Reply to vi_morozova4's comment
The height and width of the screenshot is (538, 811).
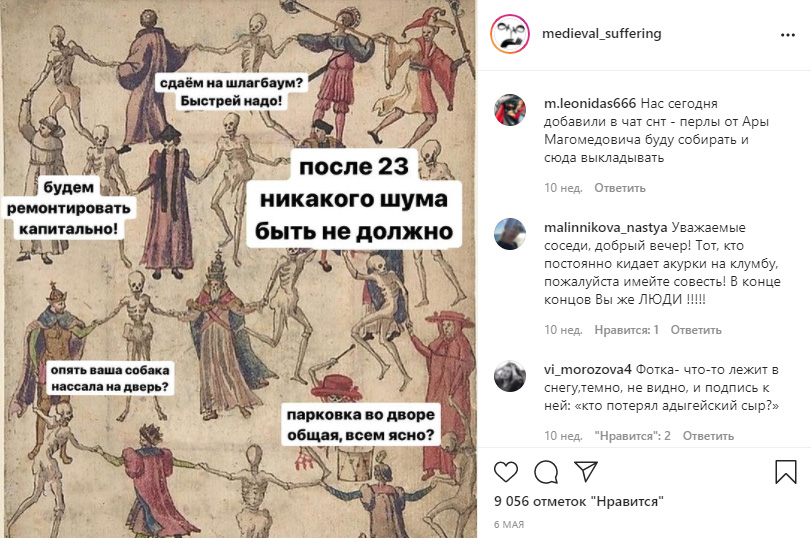pos(708,436)
